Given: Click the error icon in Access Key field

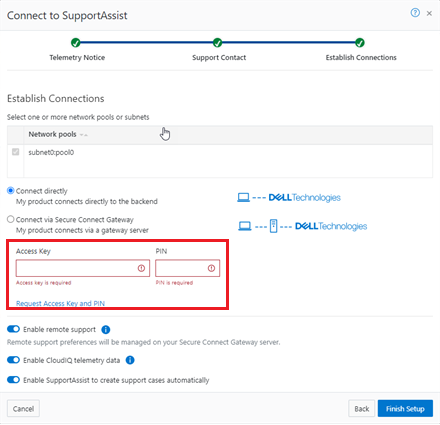Looking at the screenshot, I should point(141,268).
